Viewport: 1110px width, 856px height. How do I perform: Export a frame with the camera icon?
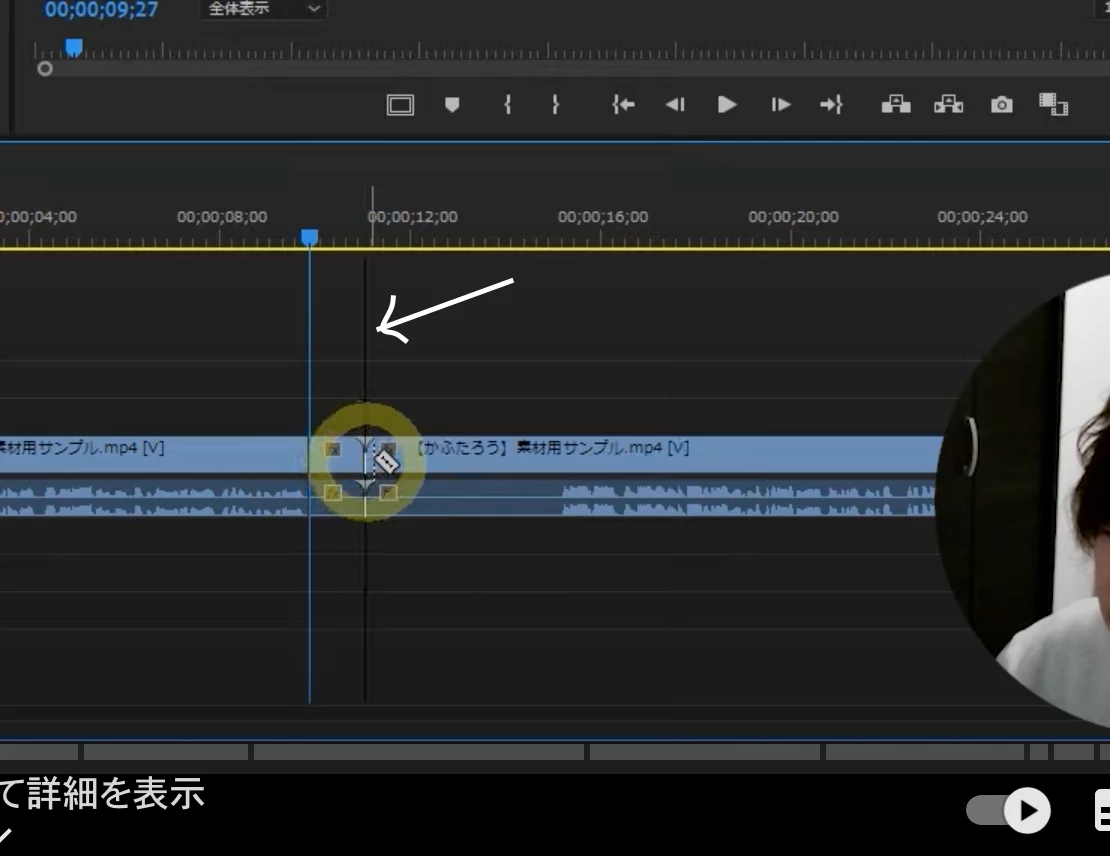1001,105
